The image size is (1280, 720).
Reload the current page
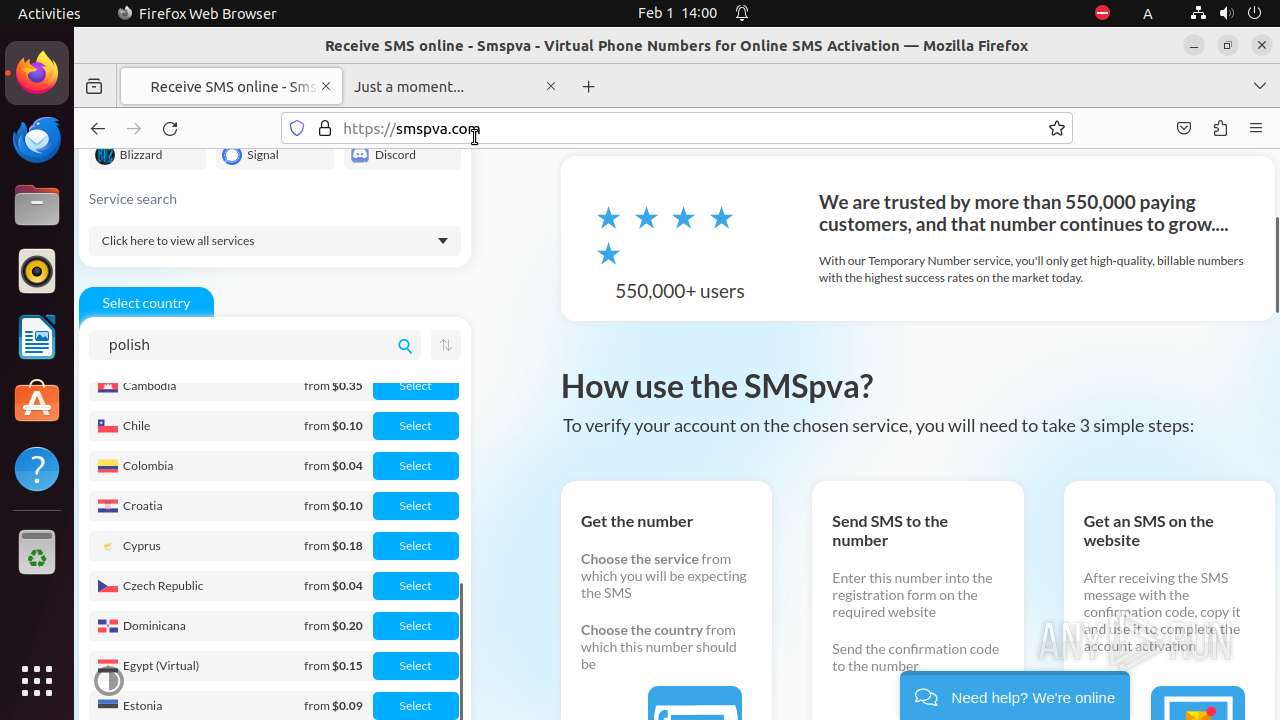click(170, 128)
